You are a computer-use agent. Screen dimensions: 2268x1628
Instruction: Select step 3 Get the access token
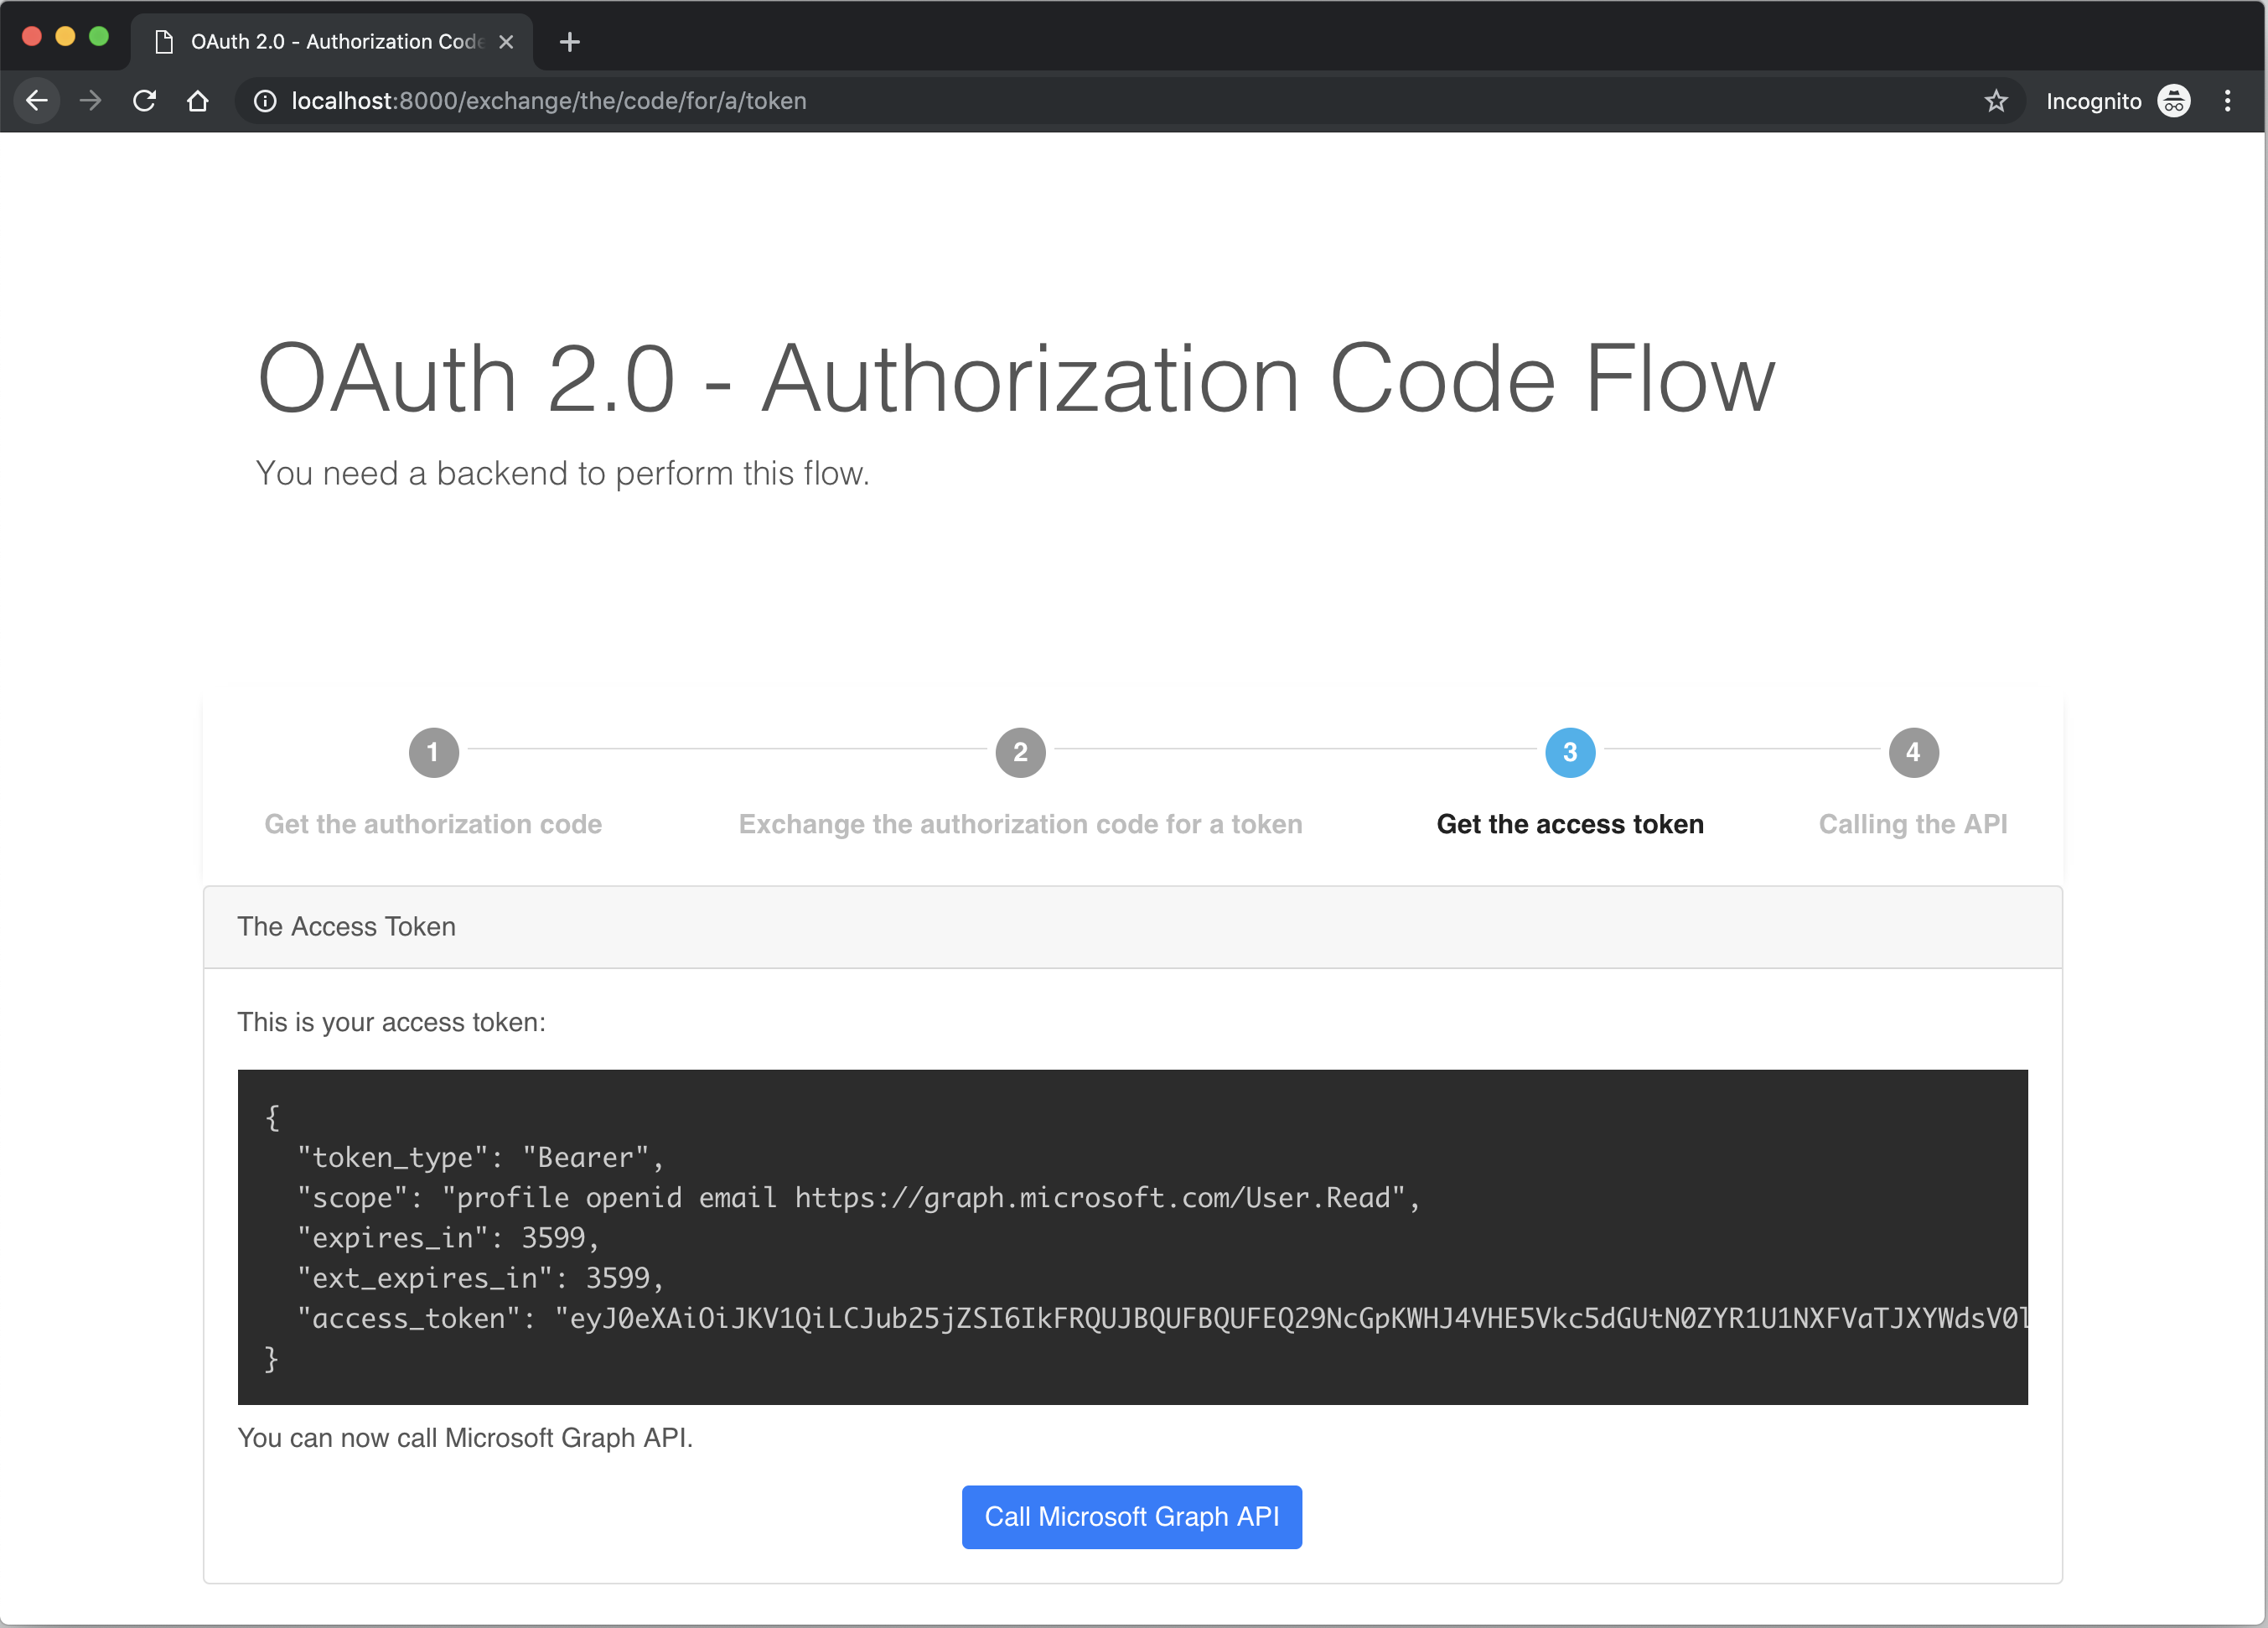[1569, 752]
